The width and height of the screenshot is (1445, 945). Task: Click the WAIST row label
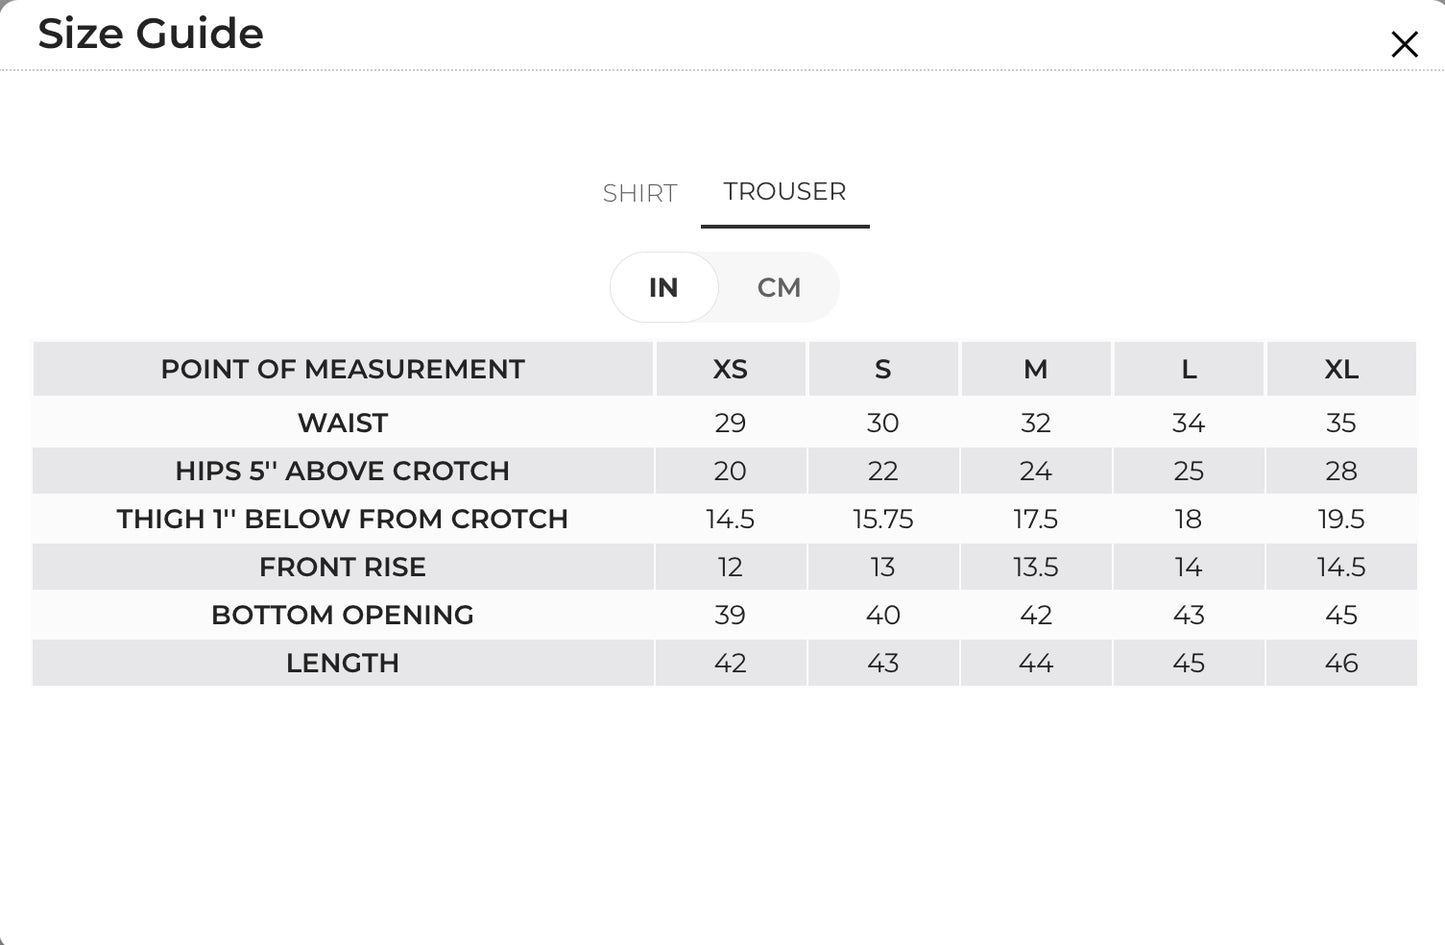[343, 423]
